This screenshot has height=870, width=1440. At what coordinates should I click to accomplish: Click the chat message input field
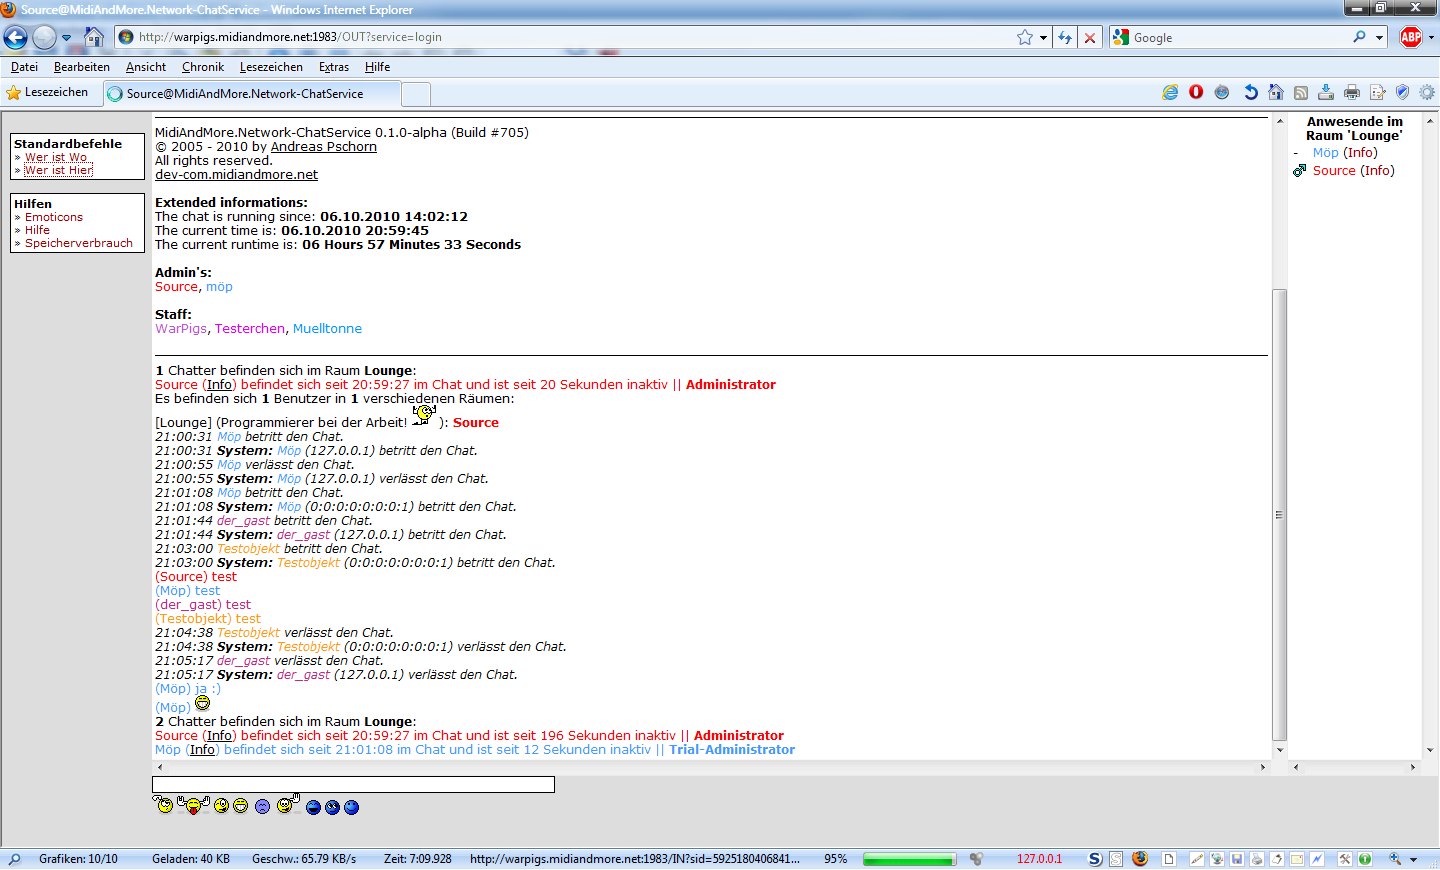pyautogui.click(x=353, y=784)
